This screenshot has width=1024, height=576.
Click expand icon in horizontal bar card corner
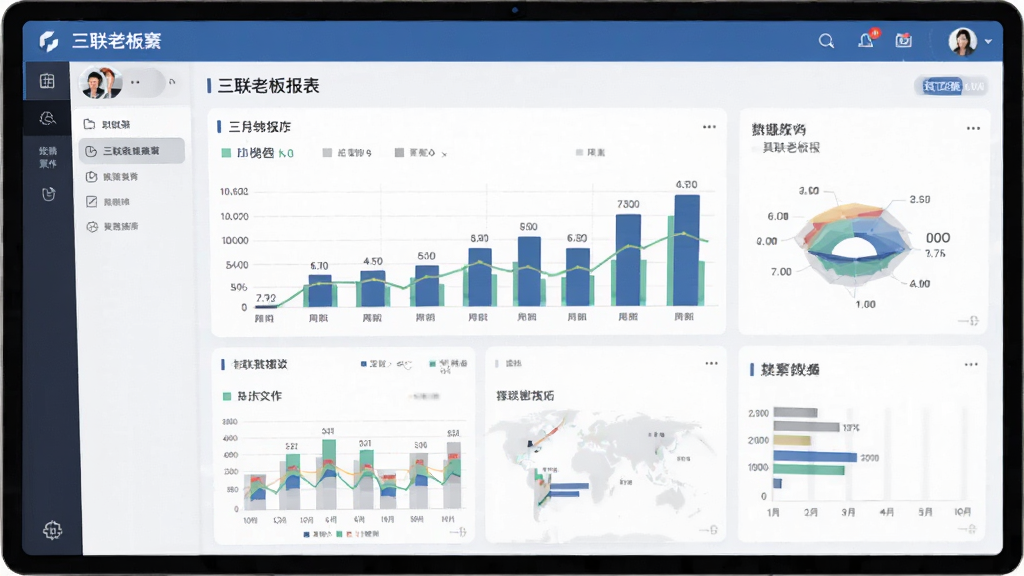click(x=968, y=529)
